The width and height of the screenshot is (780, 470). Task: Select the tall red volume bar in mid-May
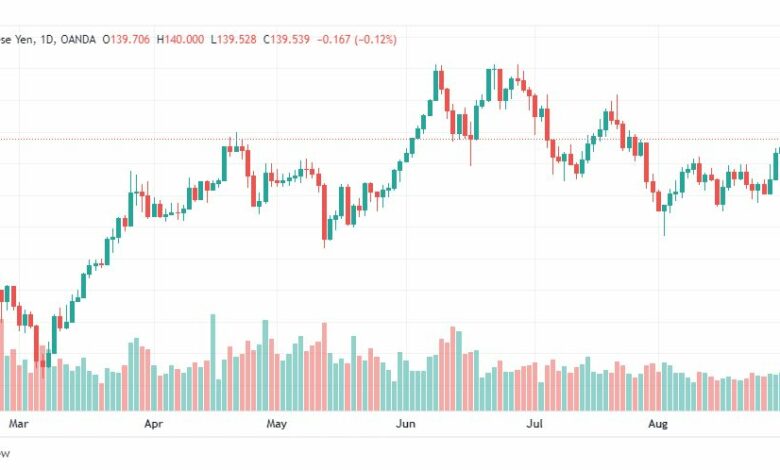click(x=324, y=367)
